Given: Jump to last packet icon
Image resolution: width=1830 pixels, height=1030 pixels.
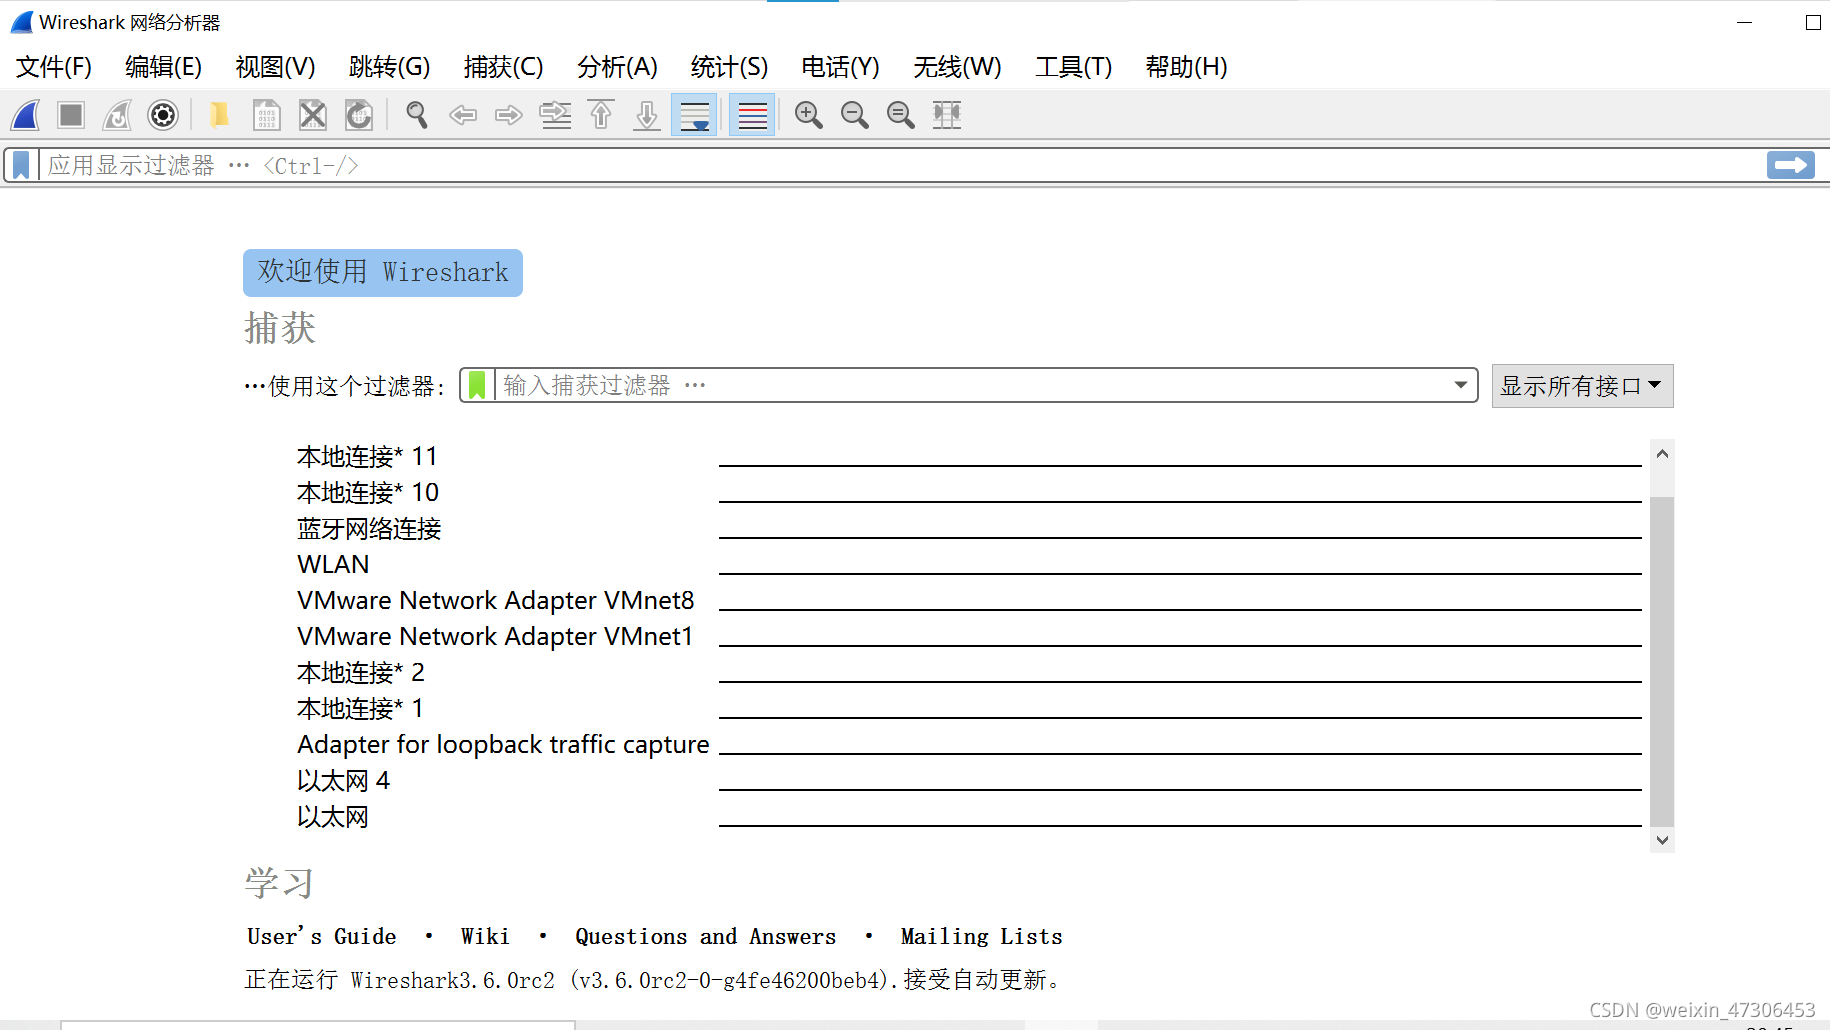Looking at the screenshot, I should 647,115.
